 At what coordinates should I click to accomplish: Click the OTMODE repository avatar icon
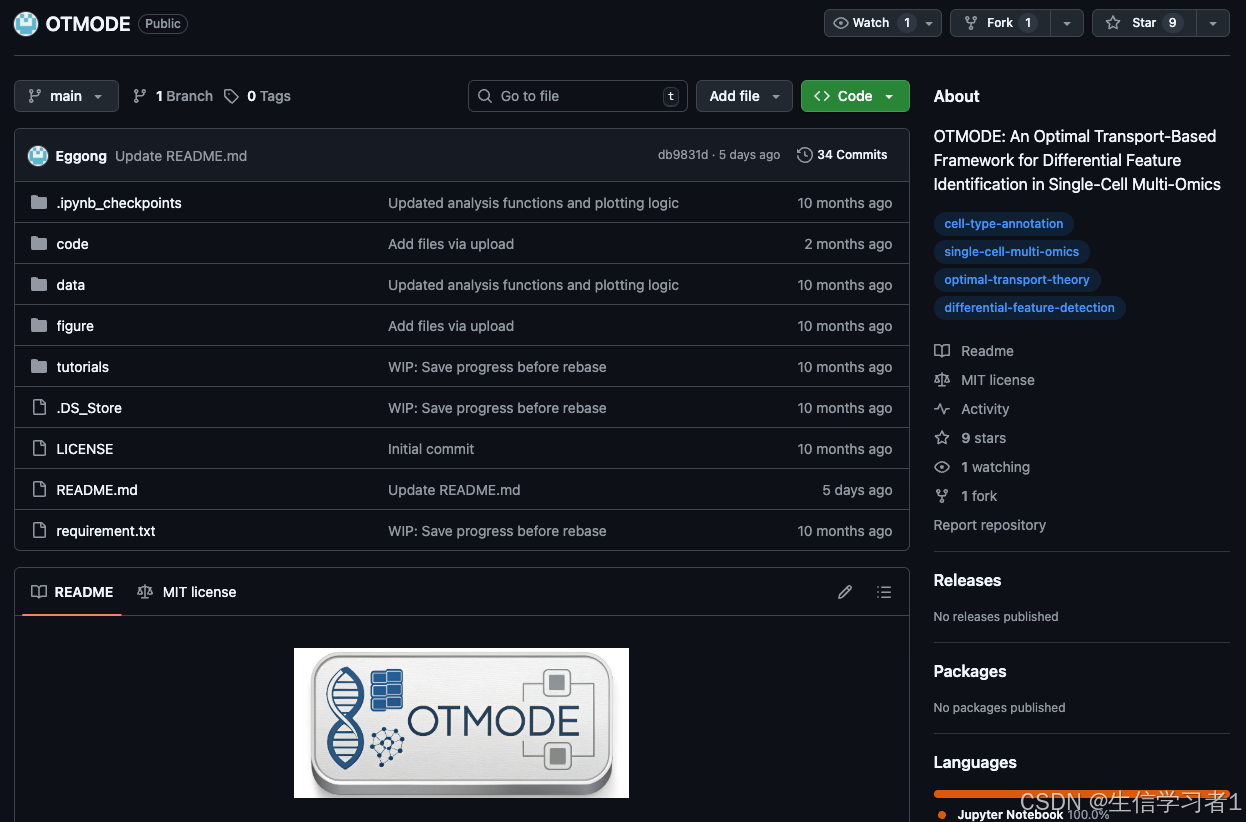coord(26,24)
